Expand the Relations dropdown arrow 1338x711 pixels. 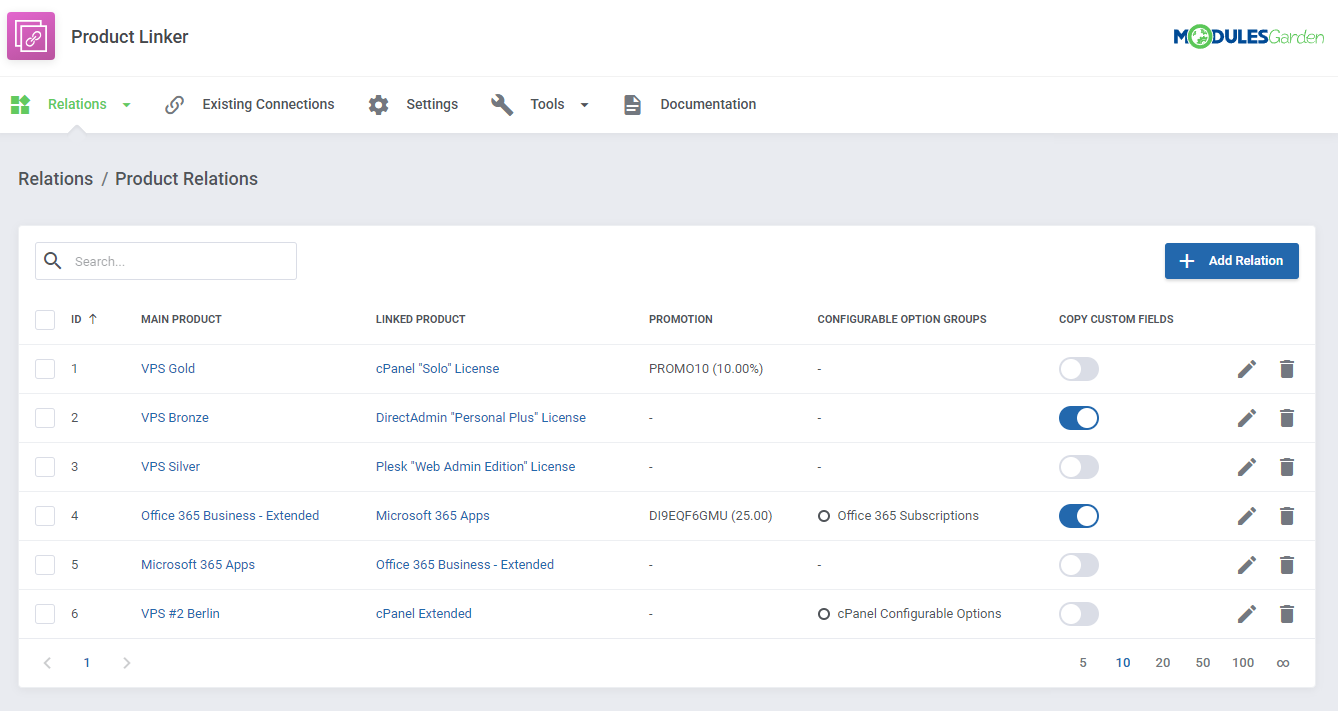[126, 105]
